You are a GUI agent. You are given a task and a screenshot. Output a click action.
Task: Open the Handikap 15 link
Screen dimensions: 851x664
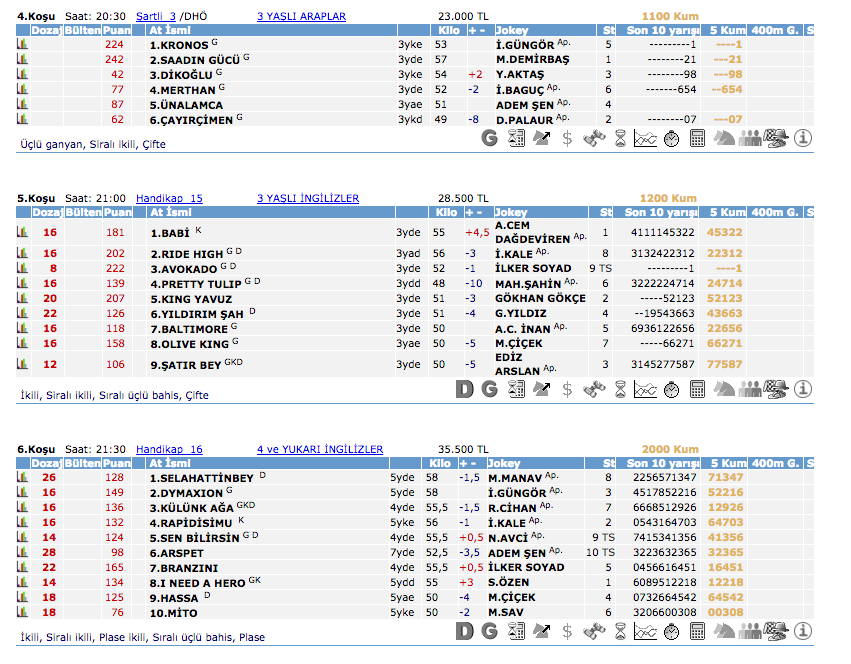coord(169,199)
